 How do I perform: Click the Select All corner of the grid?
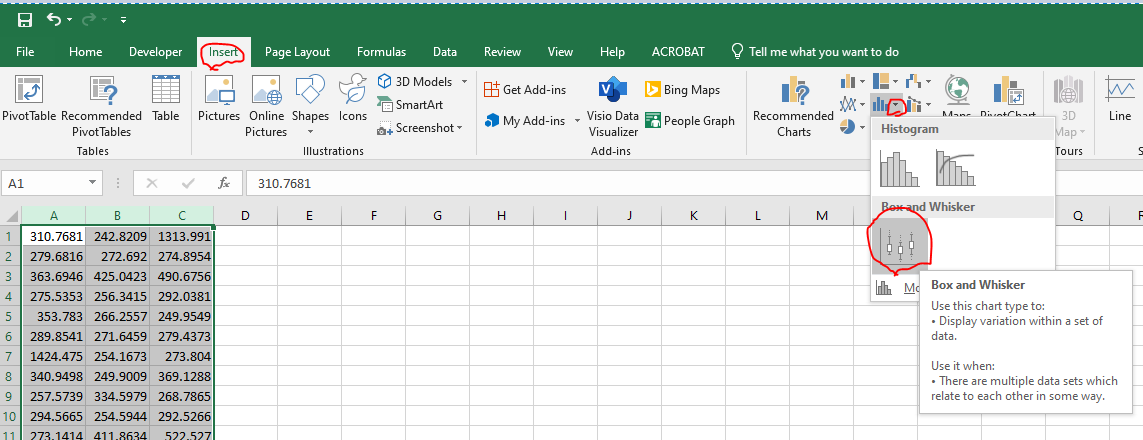point(11,216)
